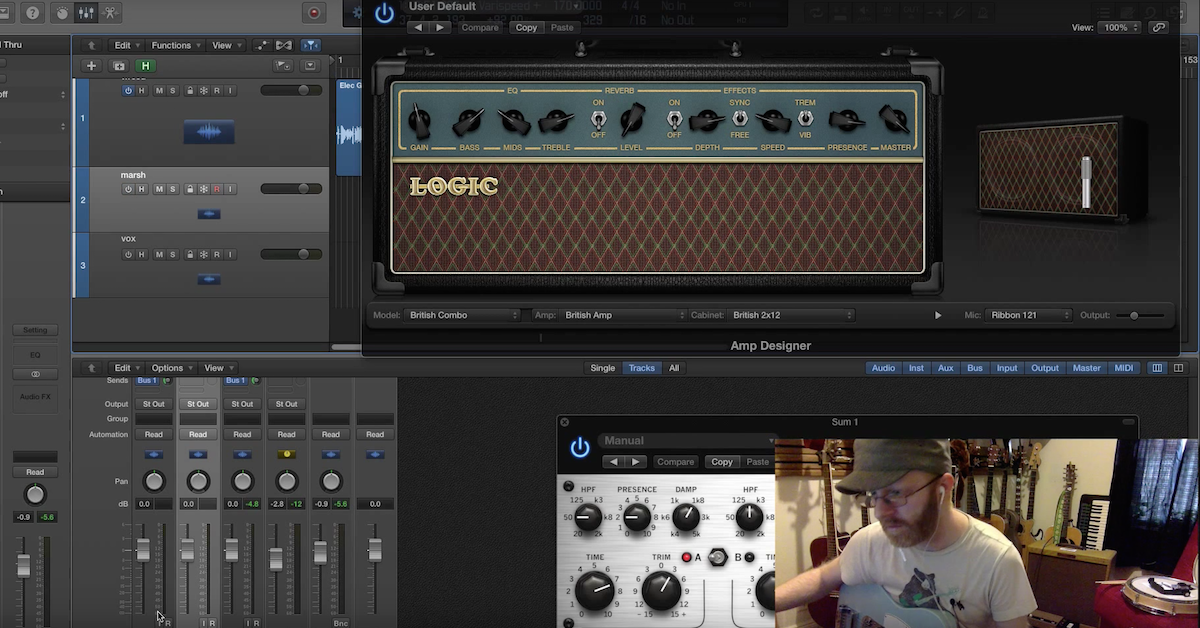
Task: Open the Mic Ribbon 121 dropdown
Action: 1029,315
